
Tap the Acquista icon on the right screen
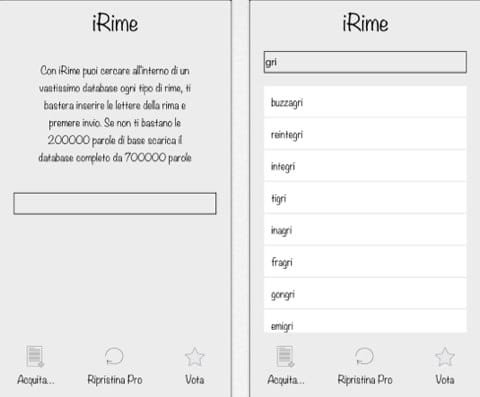tap(285, 356)
